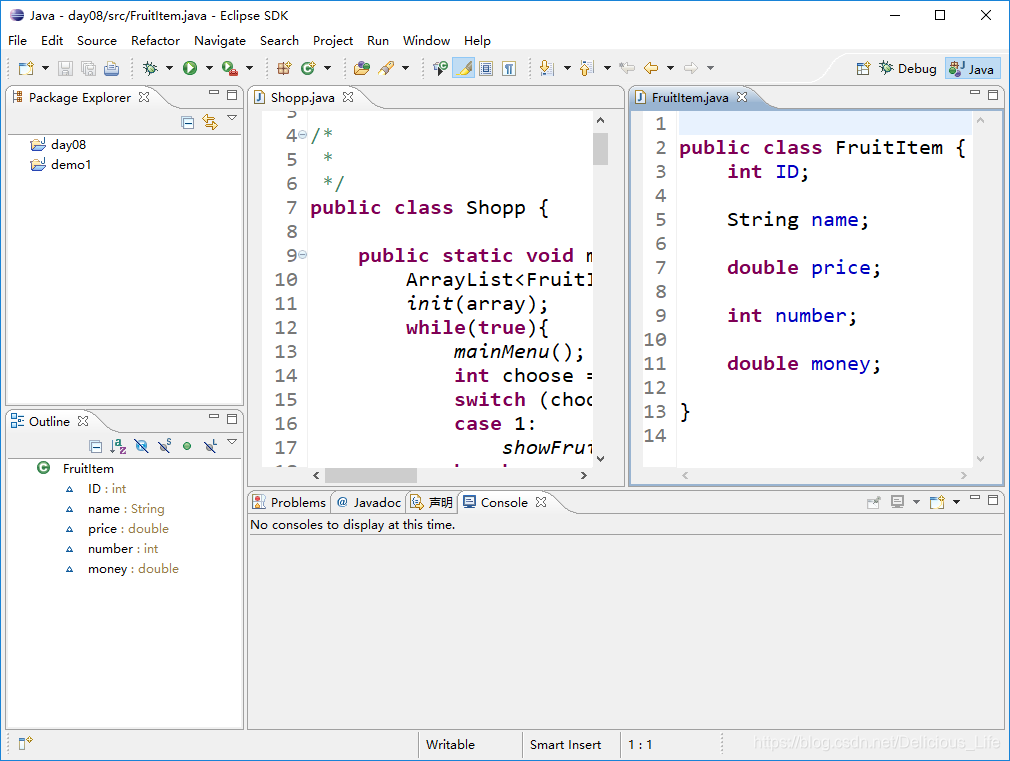Toggle Block Selection mode
1010x761 pixels.
[x=486, y=68]
